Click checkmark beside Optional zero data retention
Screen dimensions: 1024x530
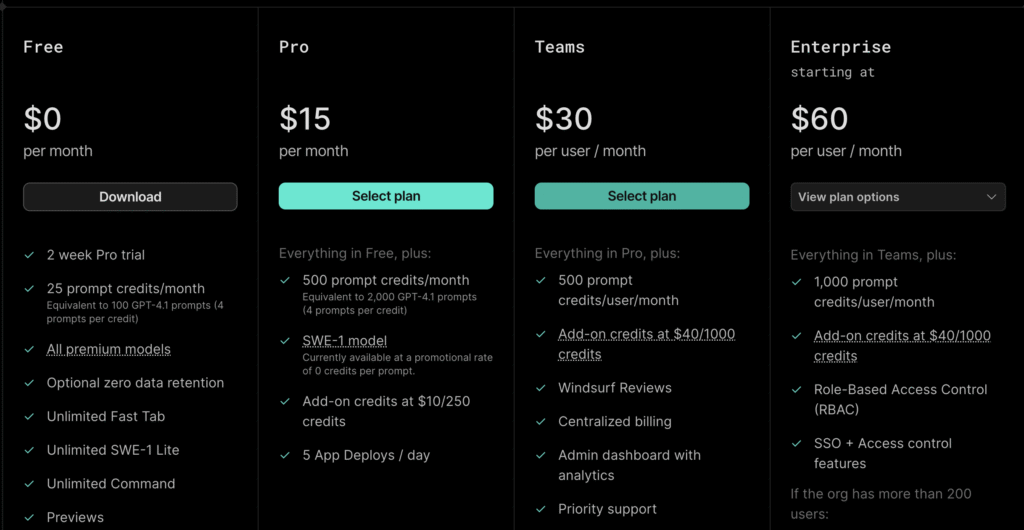pyautogui.click(x=29, y=382)
